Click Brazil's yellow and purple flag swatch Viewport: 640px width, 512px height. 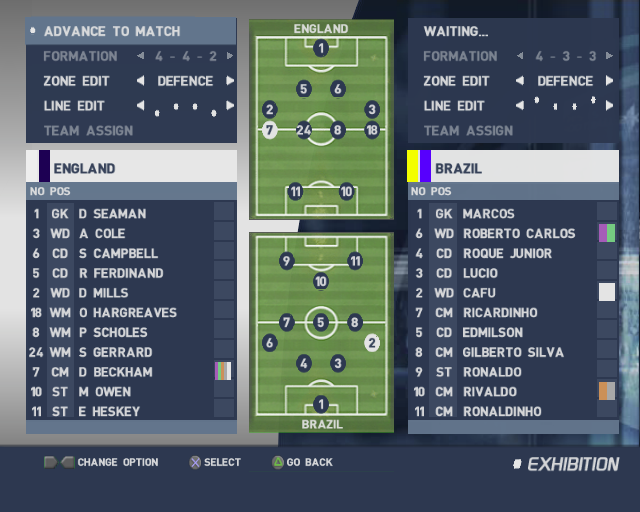(419, 167)
